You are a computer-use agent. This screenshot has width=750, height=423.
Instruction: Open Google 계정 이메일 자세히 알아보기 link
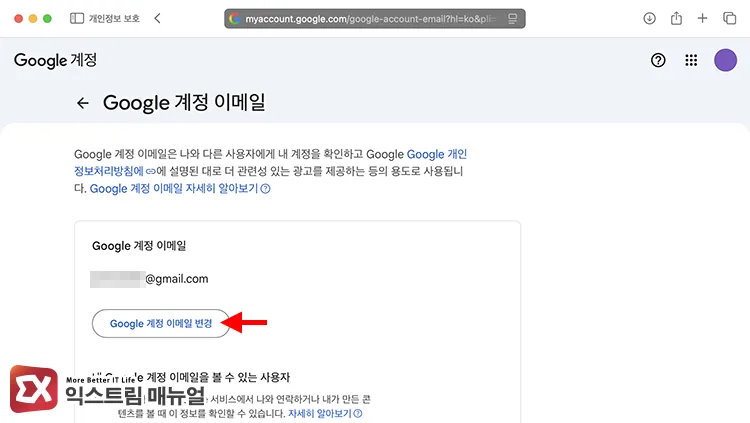pos(180,189)
